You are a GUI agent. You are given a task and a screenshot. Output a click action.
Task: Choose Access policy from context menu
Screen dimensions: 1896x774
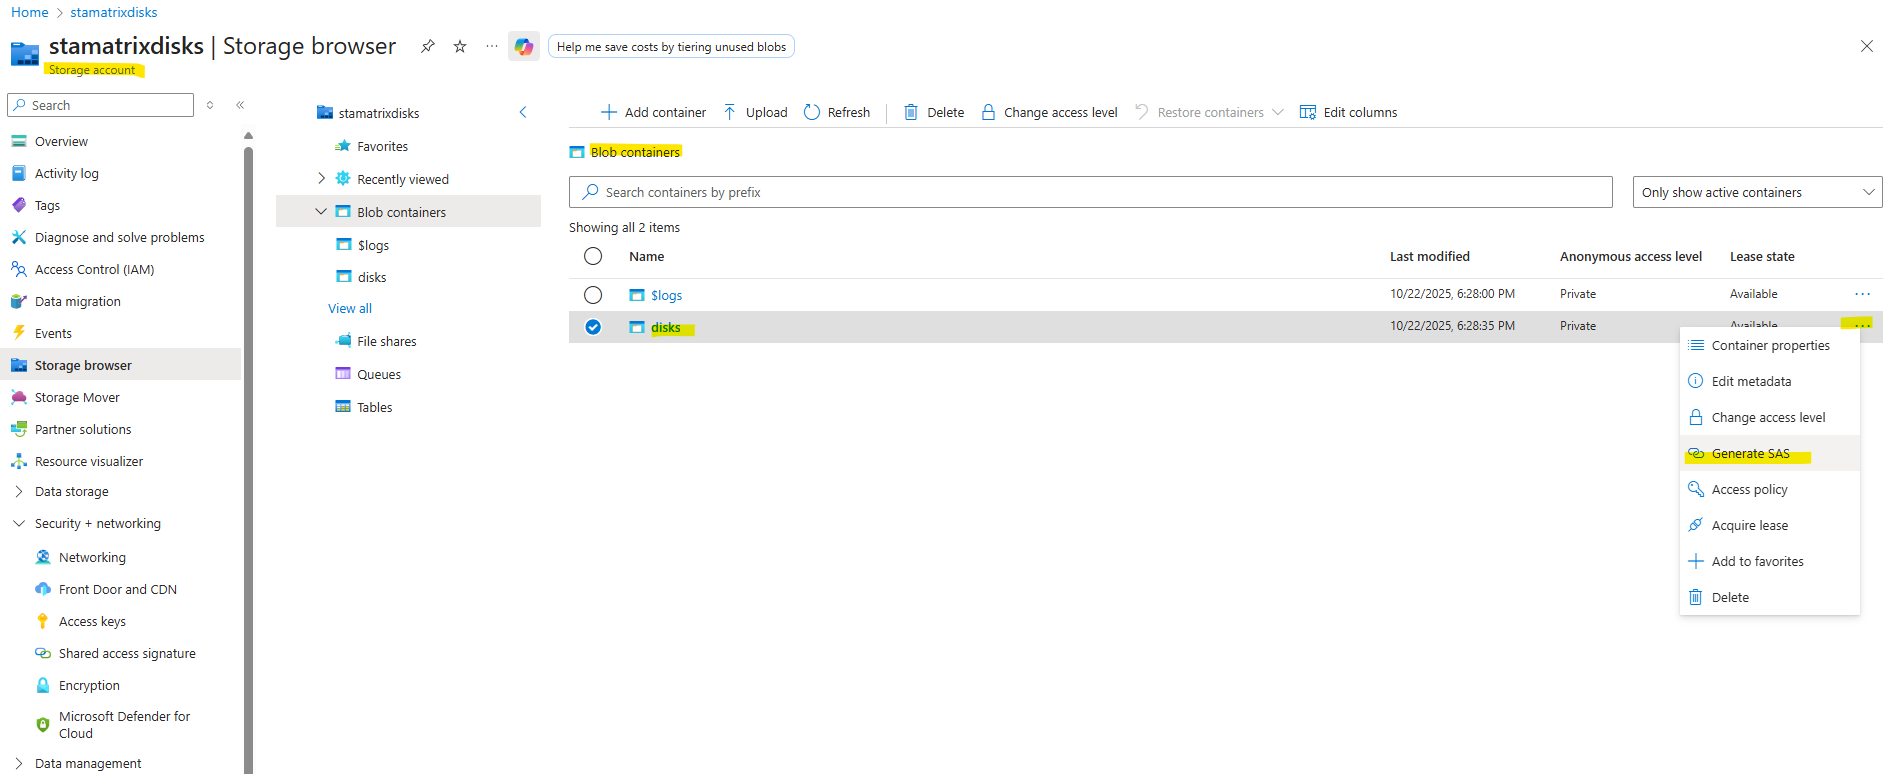(x=1769, y=489)
